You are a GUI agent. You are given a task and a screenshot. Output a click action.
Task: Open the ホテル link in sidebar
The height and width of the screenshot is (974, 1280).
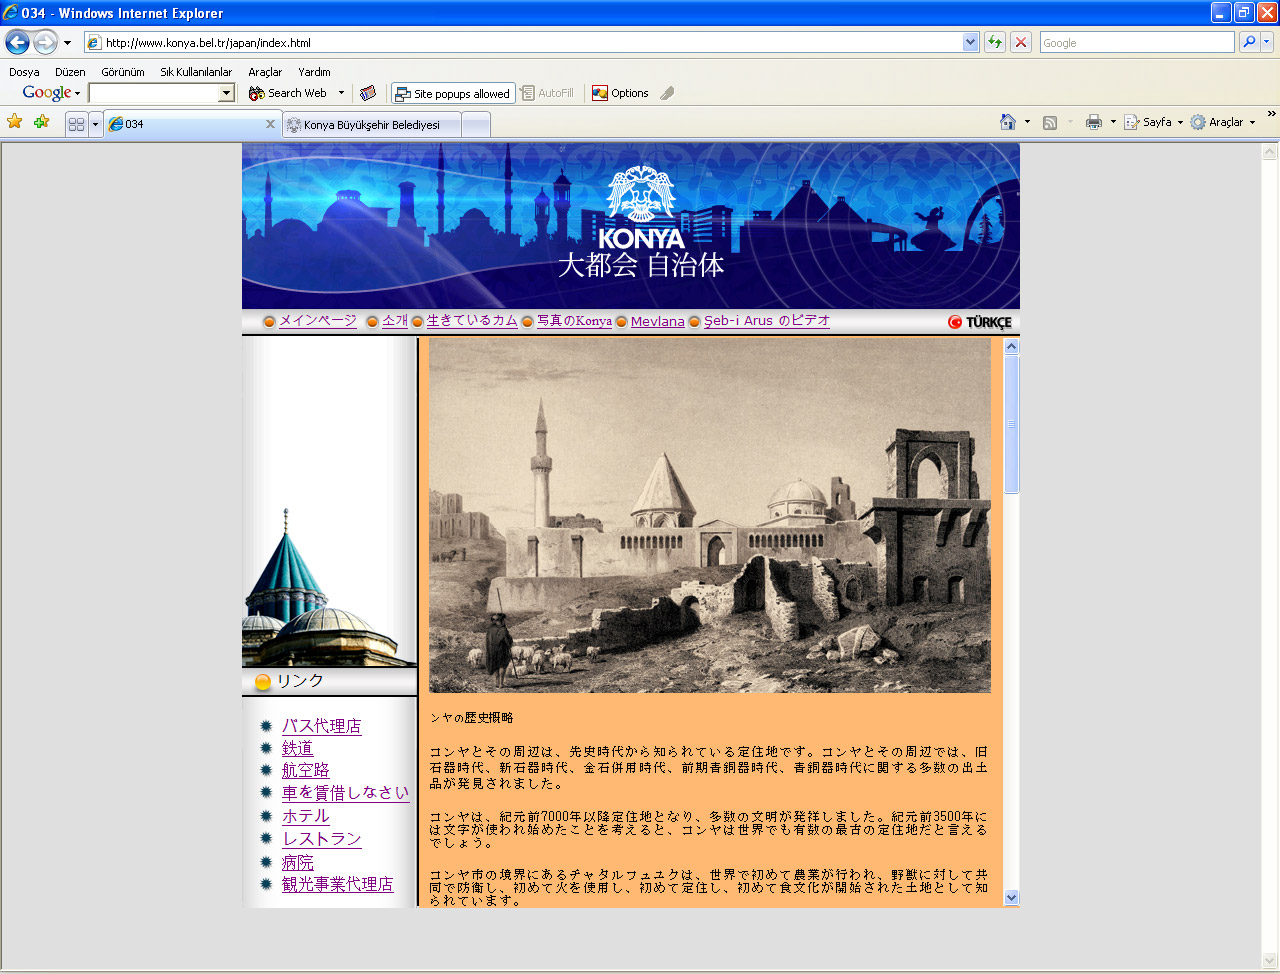click(x=305, y=816)
